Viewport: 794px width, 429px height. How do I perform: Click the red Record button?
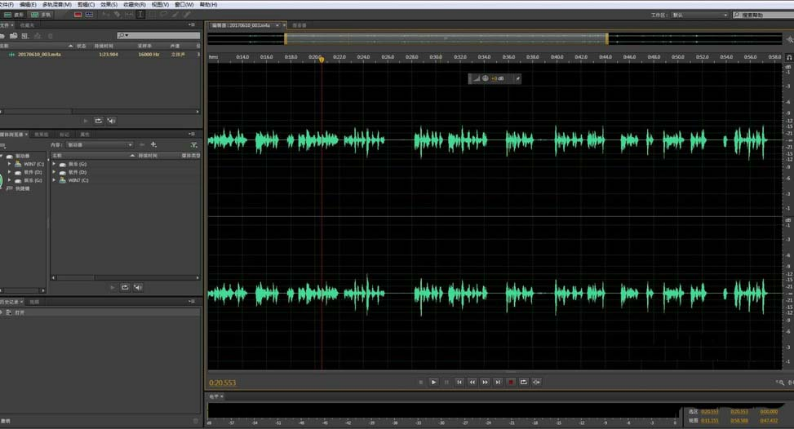511,382
